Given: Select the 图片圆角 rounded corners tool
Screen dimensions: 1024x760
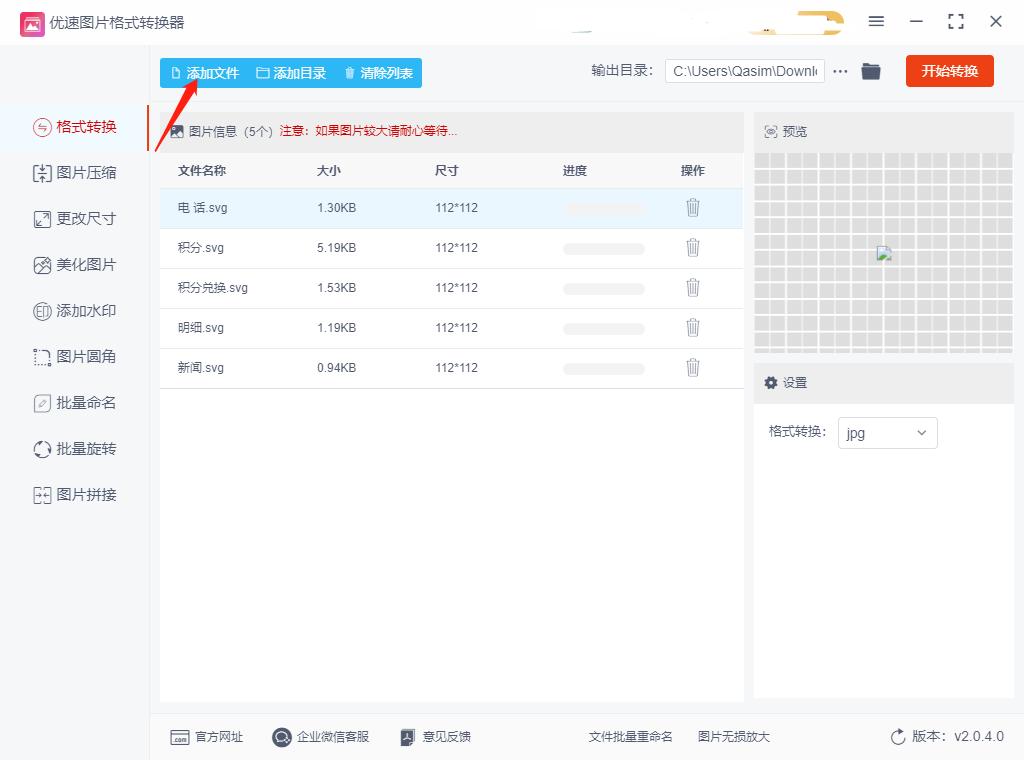Looking at the screenshot, I should click(75, 356).
